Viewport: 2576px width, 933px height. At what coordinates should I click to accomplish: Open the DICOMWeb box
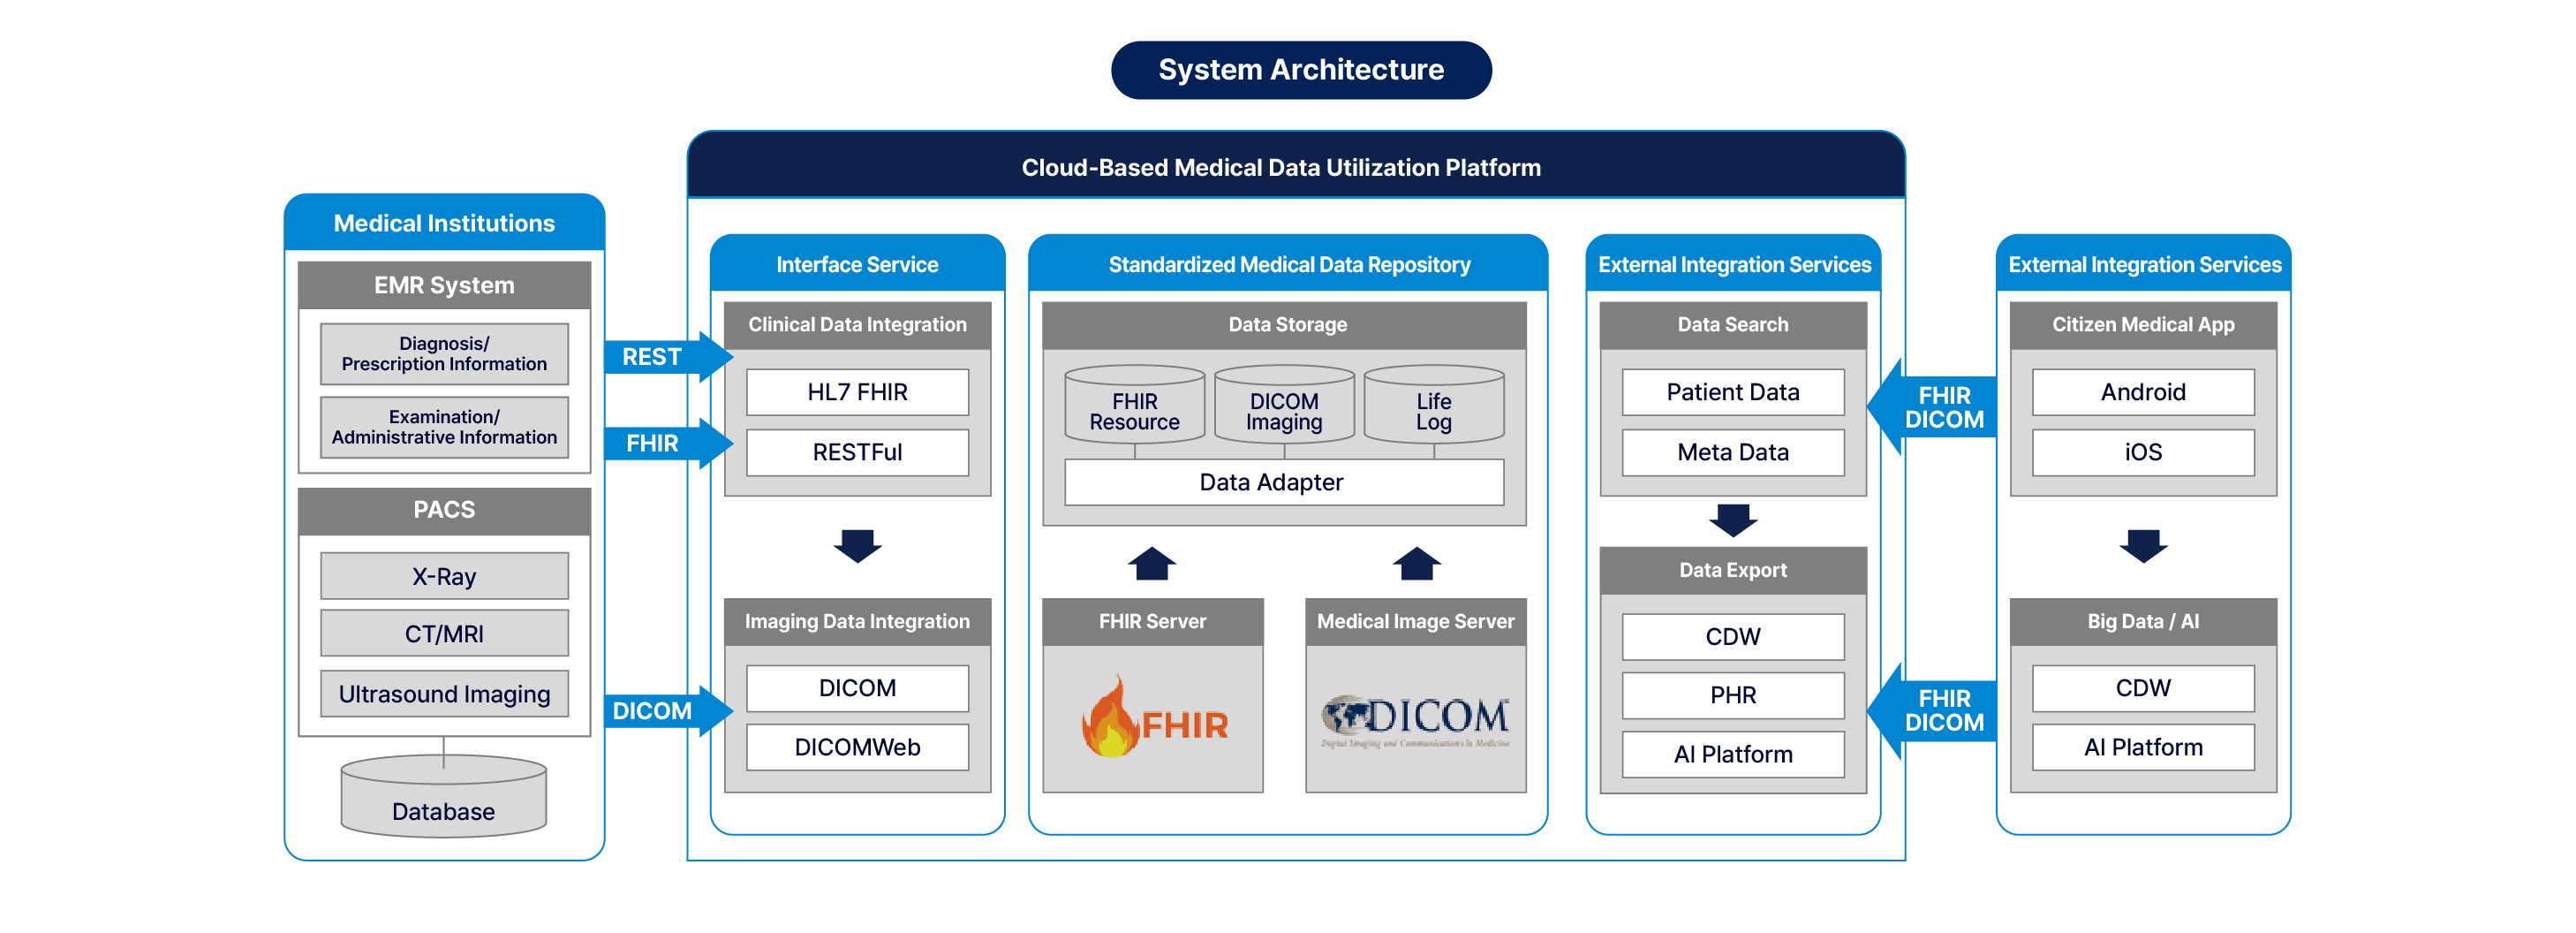click(x=857, y=747)
